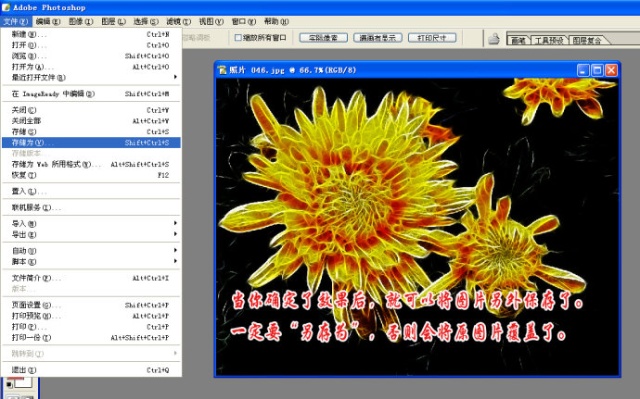Screen dimensions: 640x399
Task: Choose 打印预览 from the File menu
Action: pos(91,316)
